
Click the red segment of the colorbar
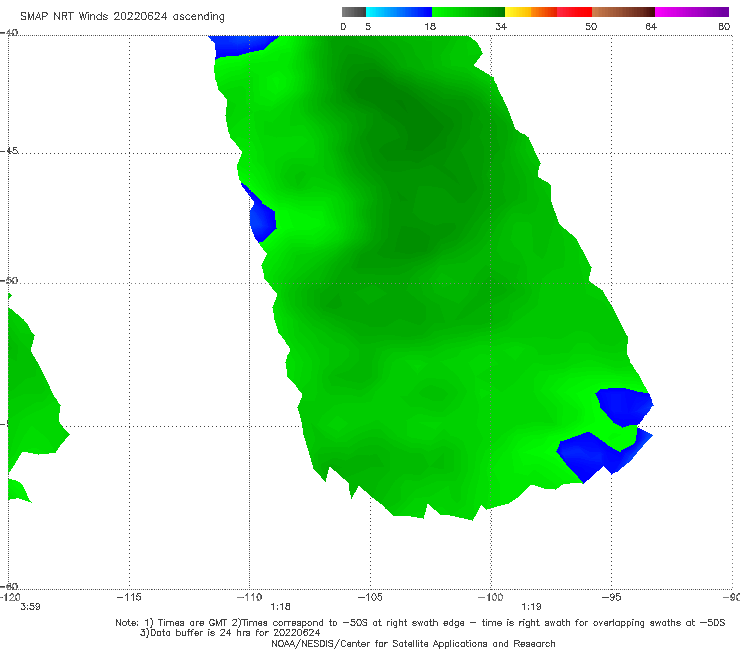574,12
